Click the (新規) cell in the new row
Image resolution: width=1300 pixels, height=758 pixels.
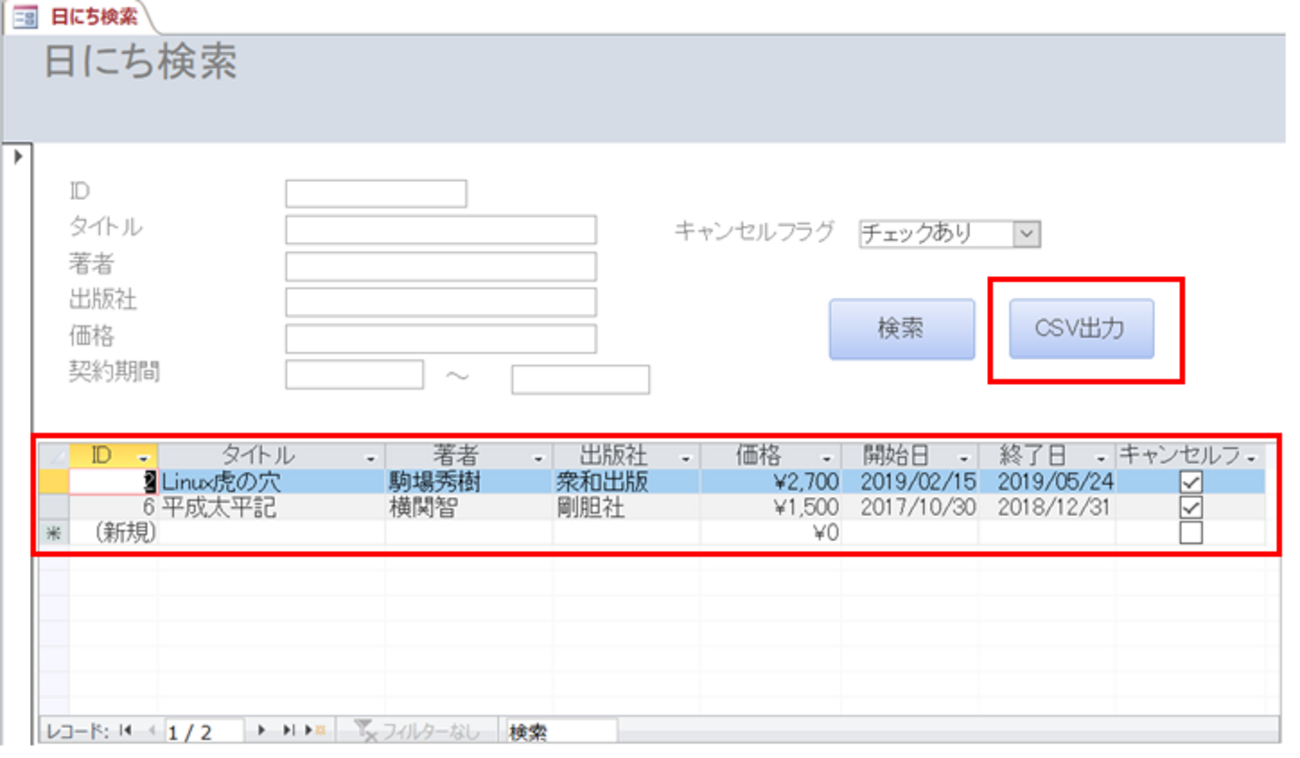click(x=113, y=533)
